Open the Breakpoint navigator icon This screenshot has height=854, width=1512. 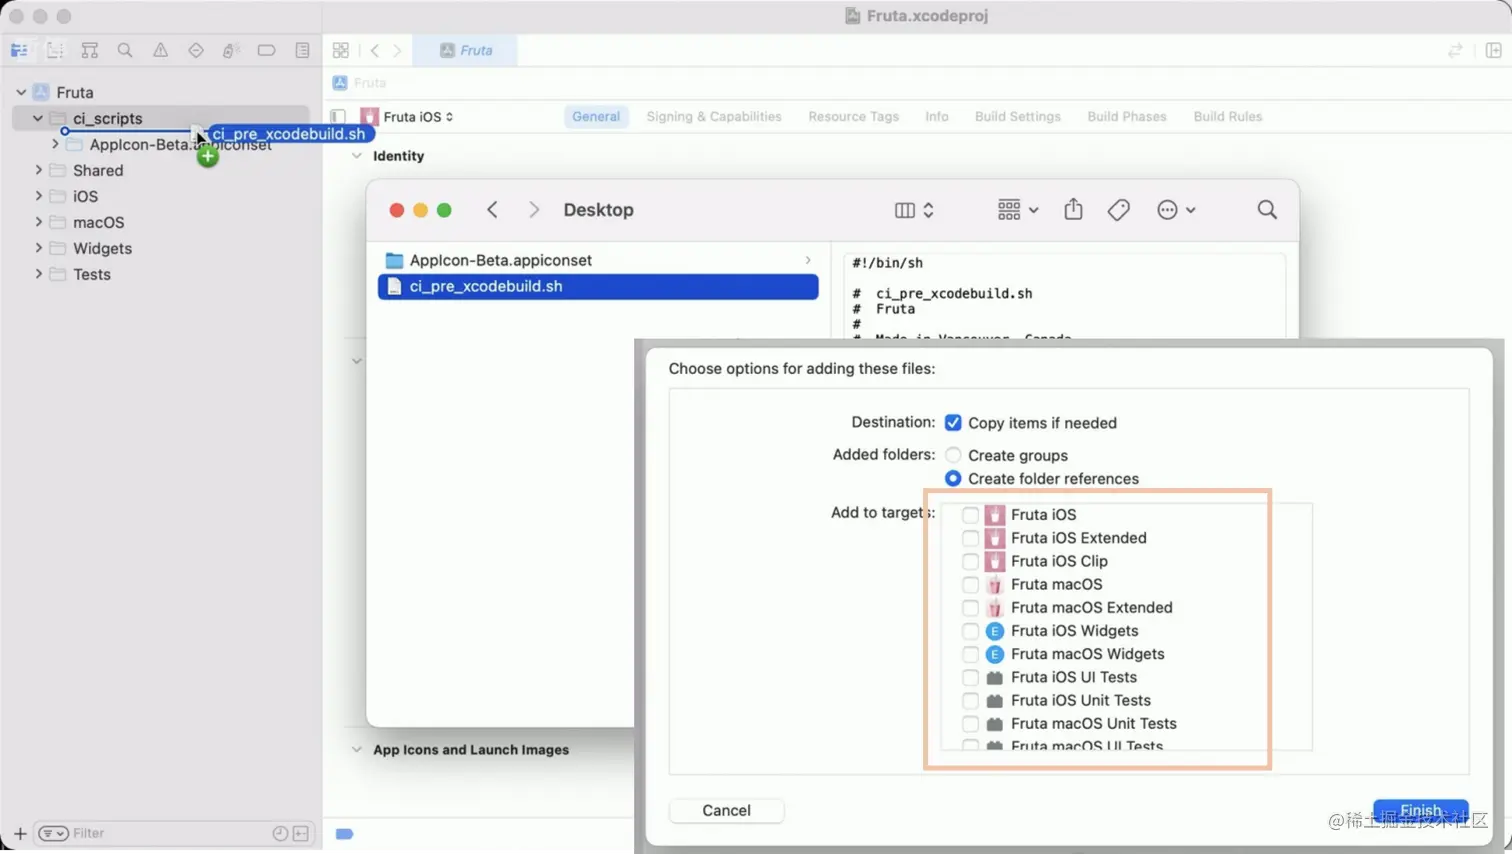click(x=266, y=50)
